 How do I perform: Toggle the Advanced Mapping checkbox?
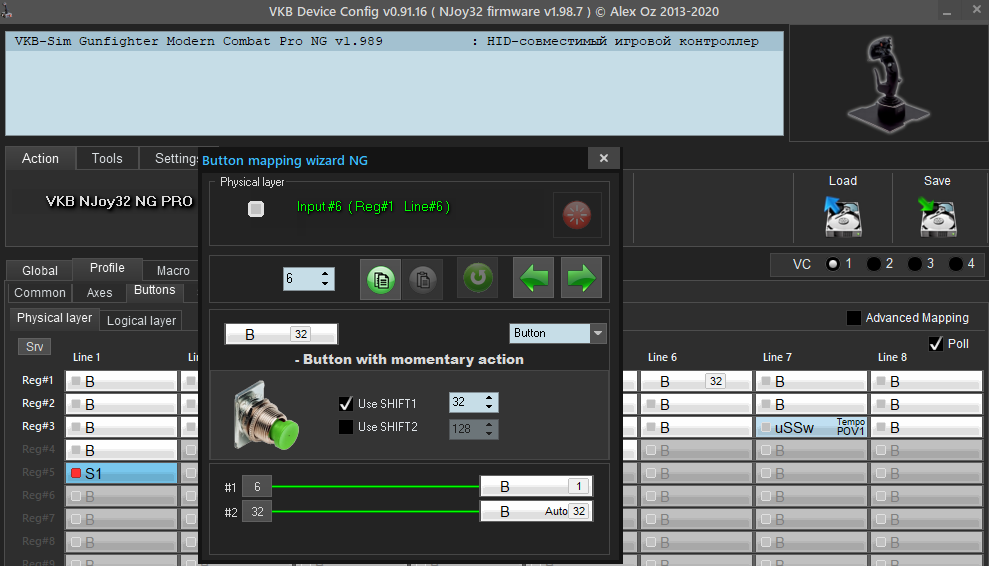pos(853,318)
